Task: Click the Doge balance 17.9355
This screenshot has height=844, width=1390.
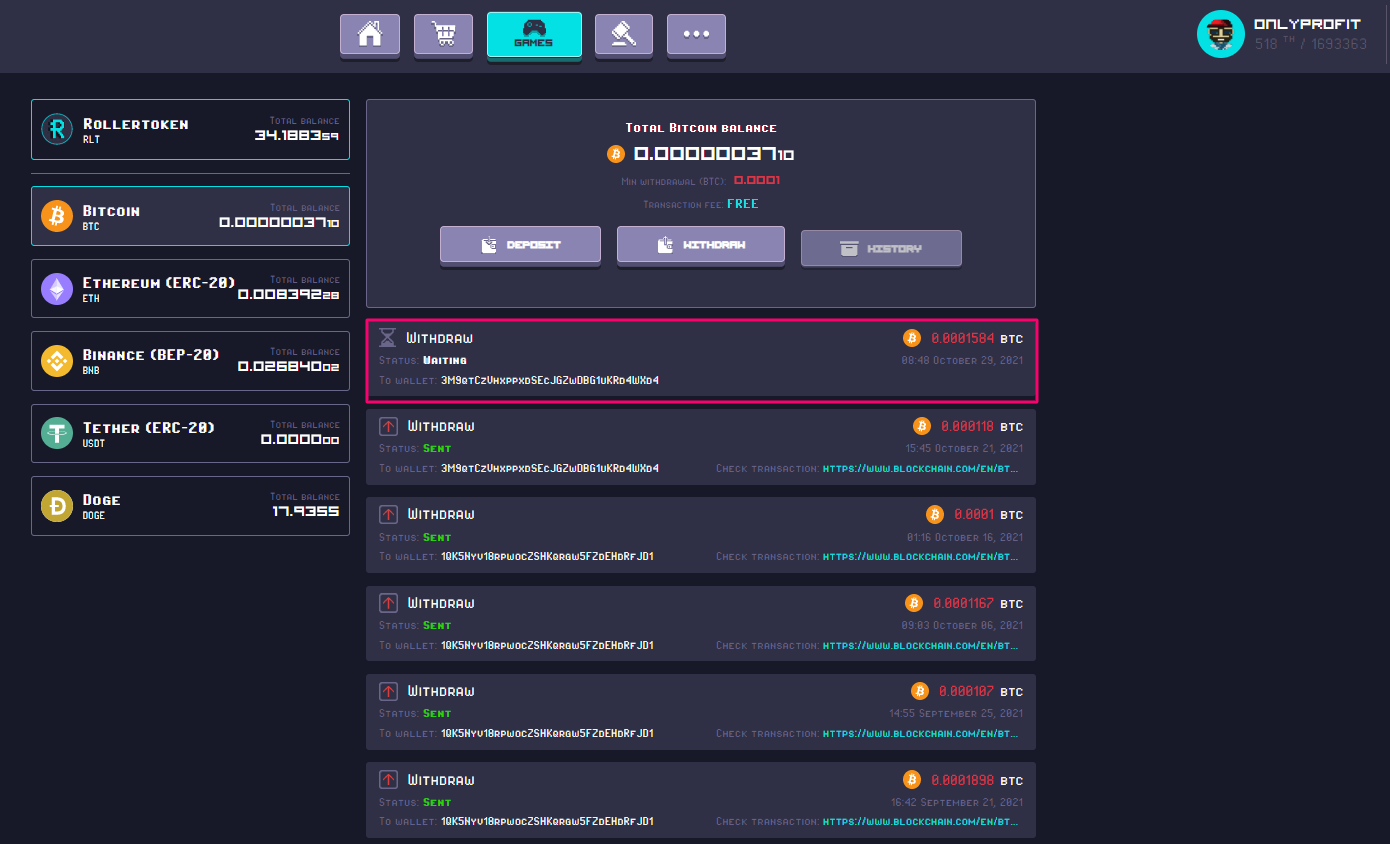Action: tap(305, 511)
